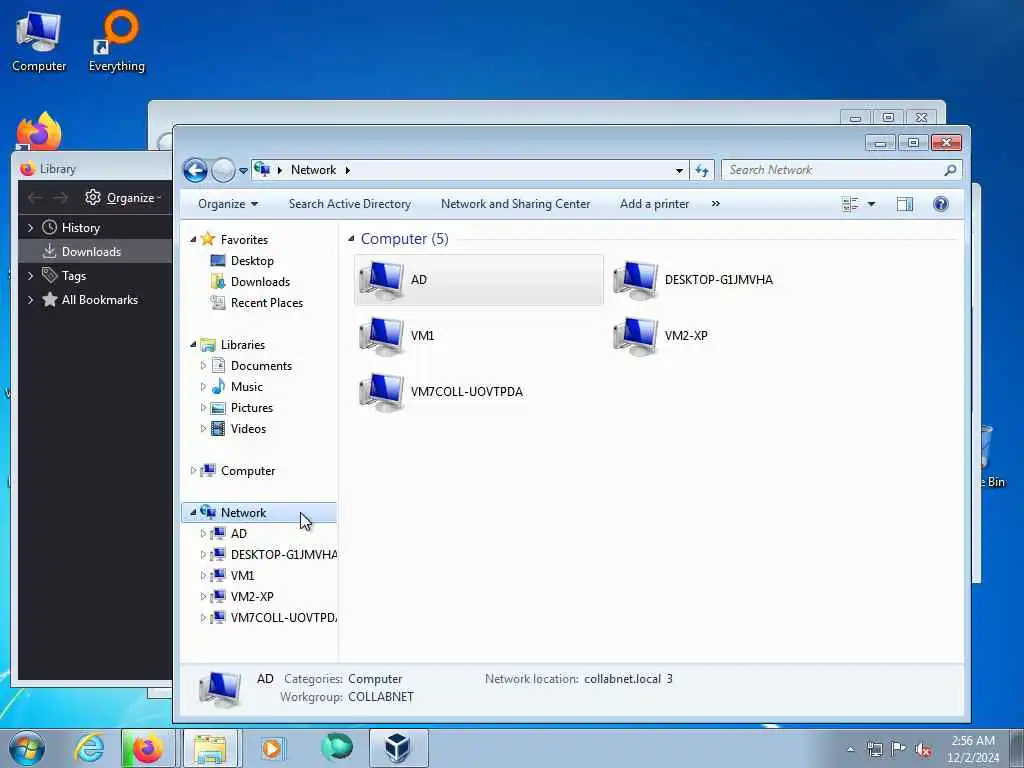Open the Computer desktop icon

(39, 41)
